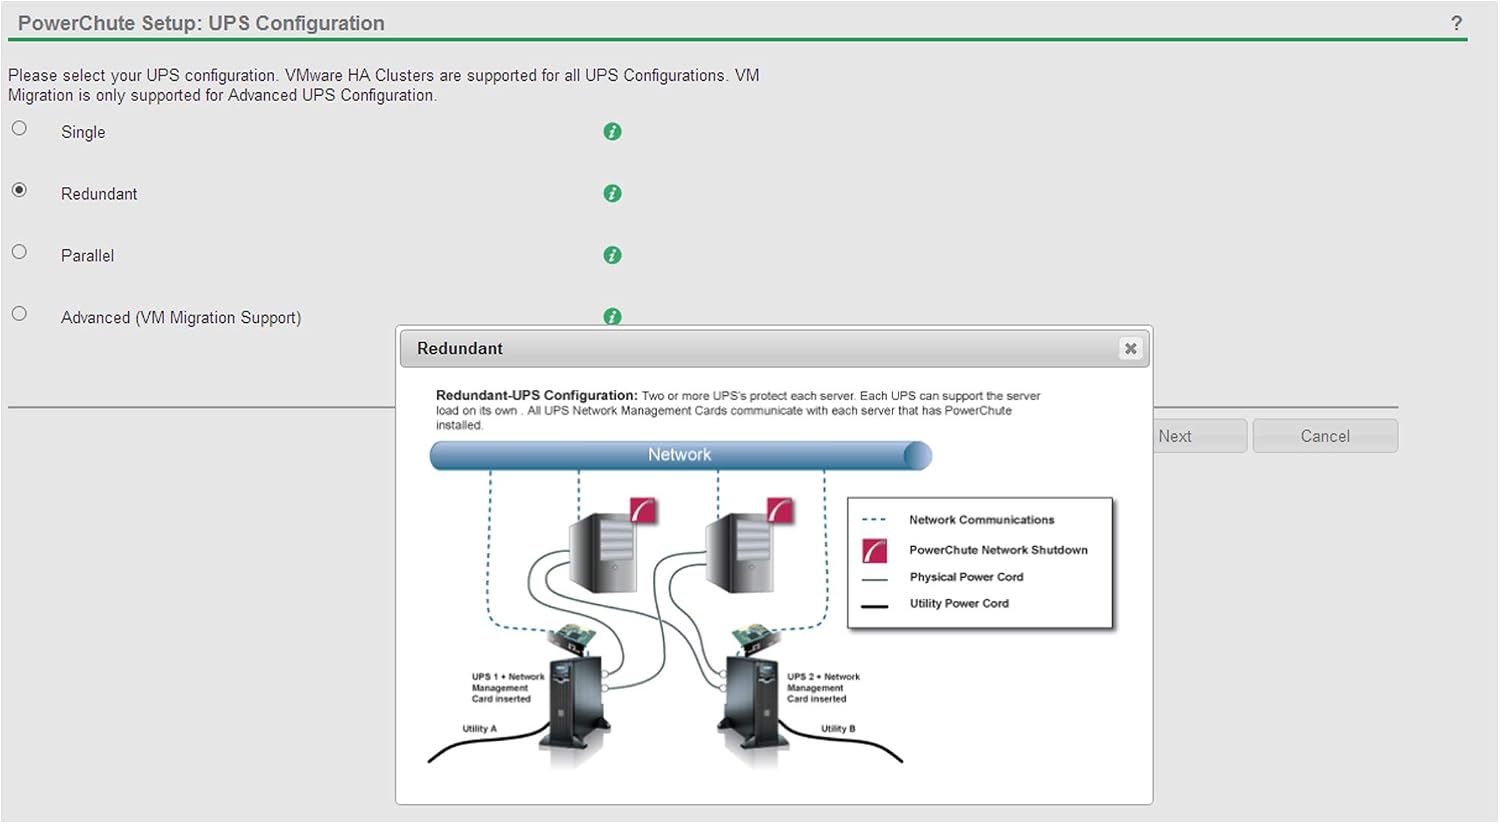Show info for Redundant configuration

(613, 194)
